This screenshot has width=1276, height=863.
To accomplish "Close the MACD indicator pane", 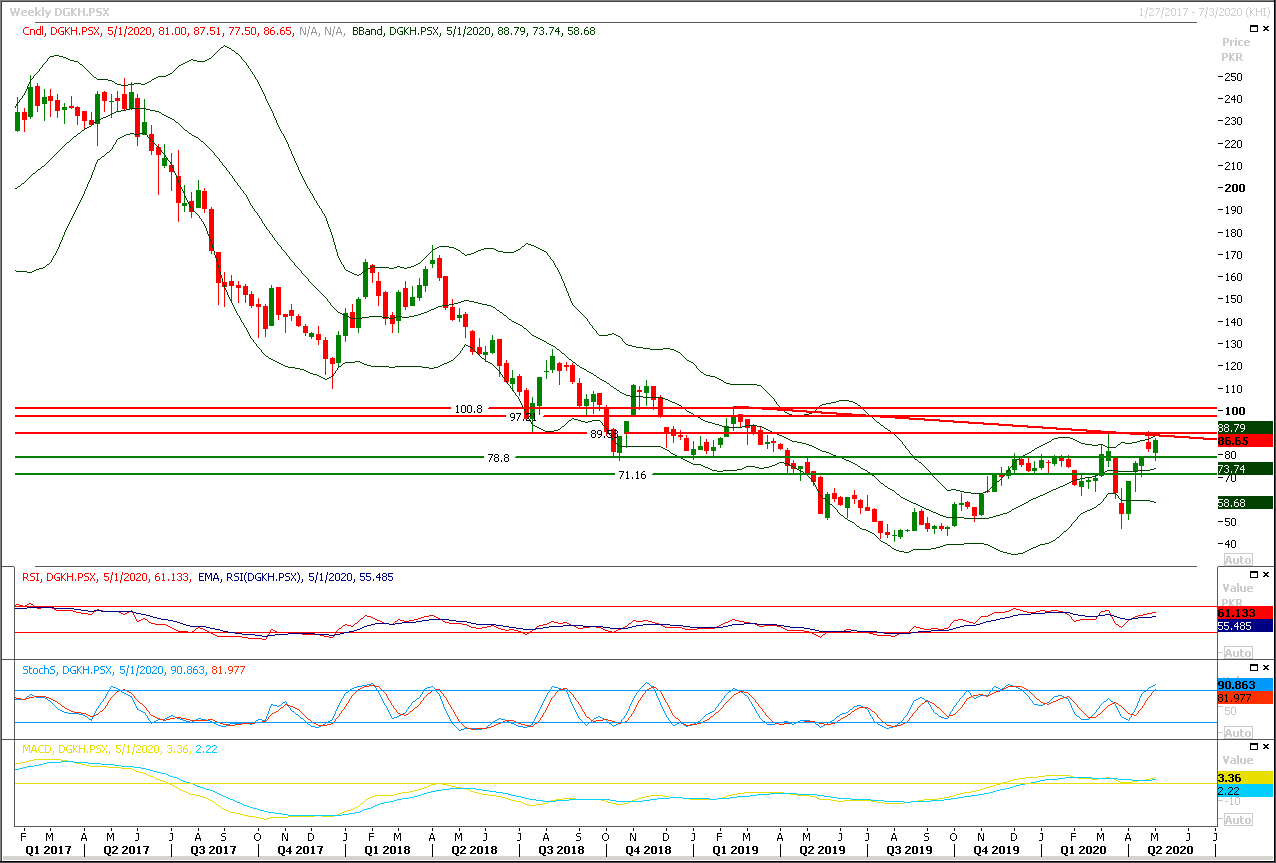I will click(1266, 747).
